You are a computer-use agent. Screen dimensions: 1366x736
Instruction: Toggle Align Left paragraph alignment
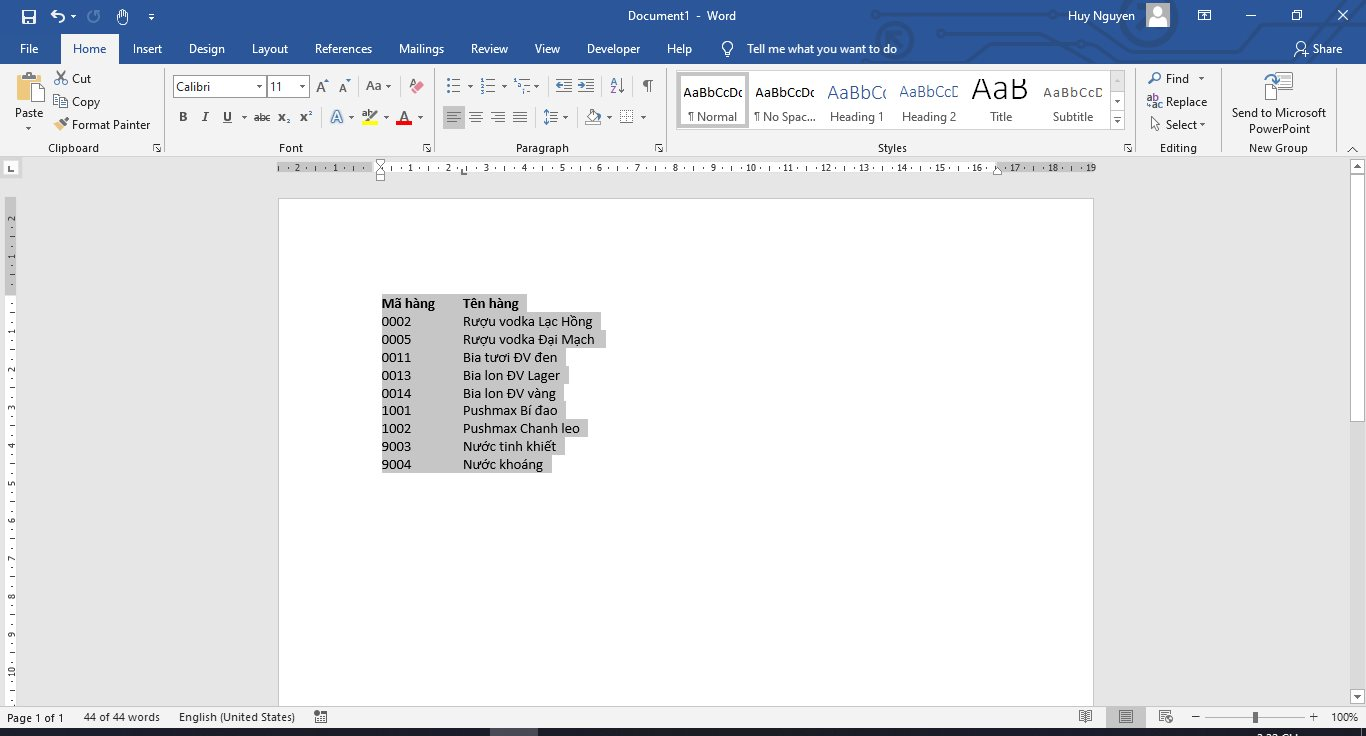[x=454, y=117]
